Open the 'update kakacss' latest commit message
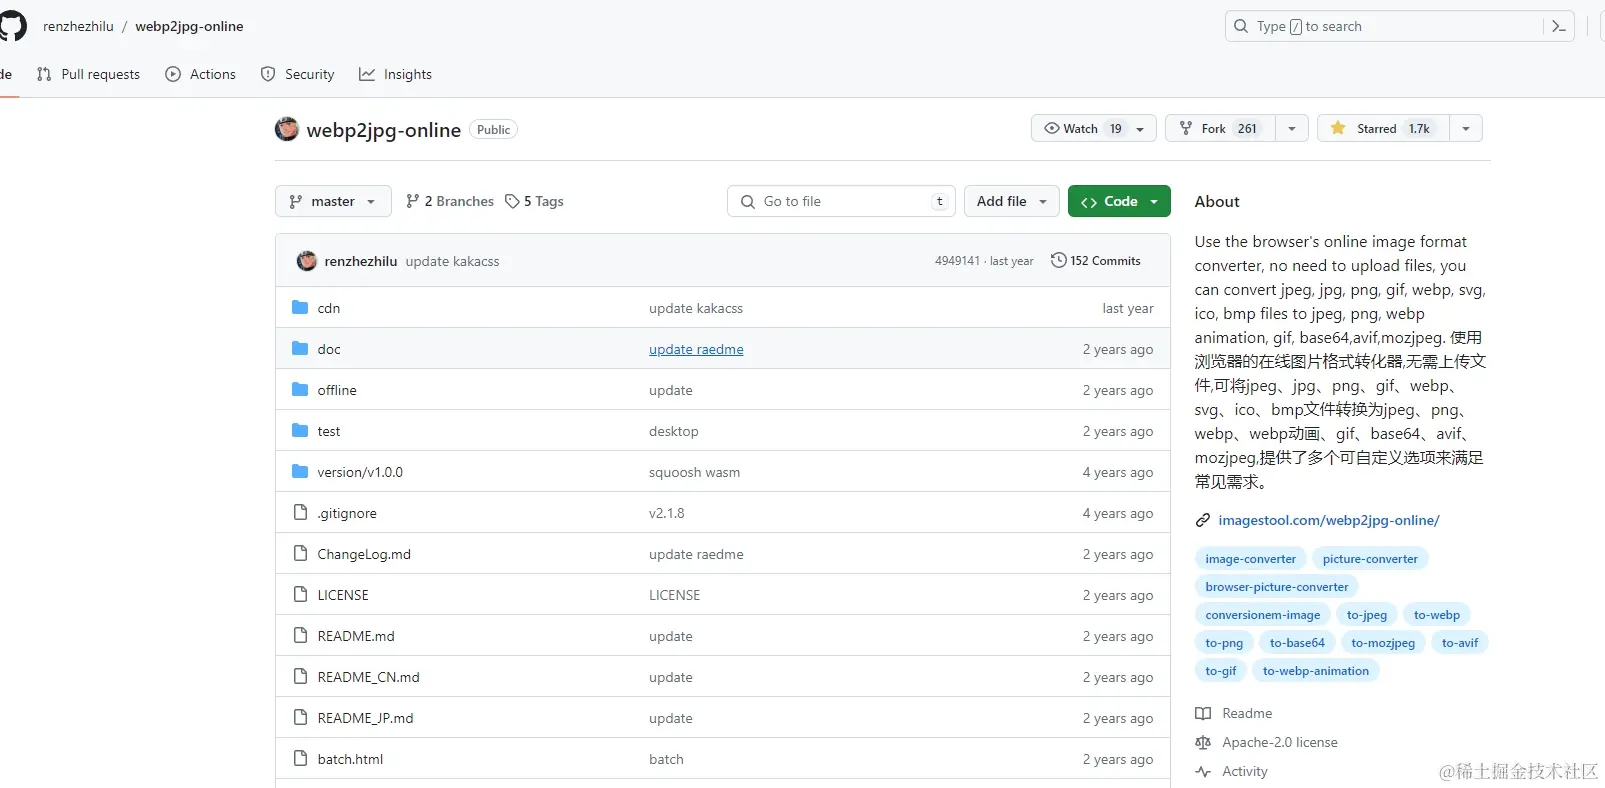 pyautogui.click(x=452, y=261)
